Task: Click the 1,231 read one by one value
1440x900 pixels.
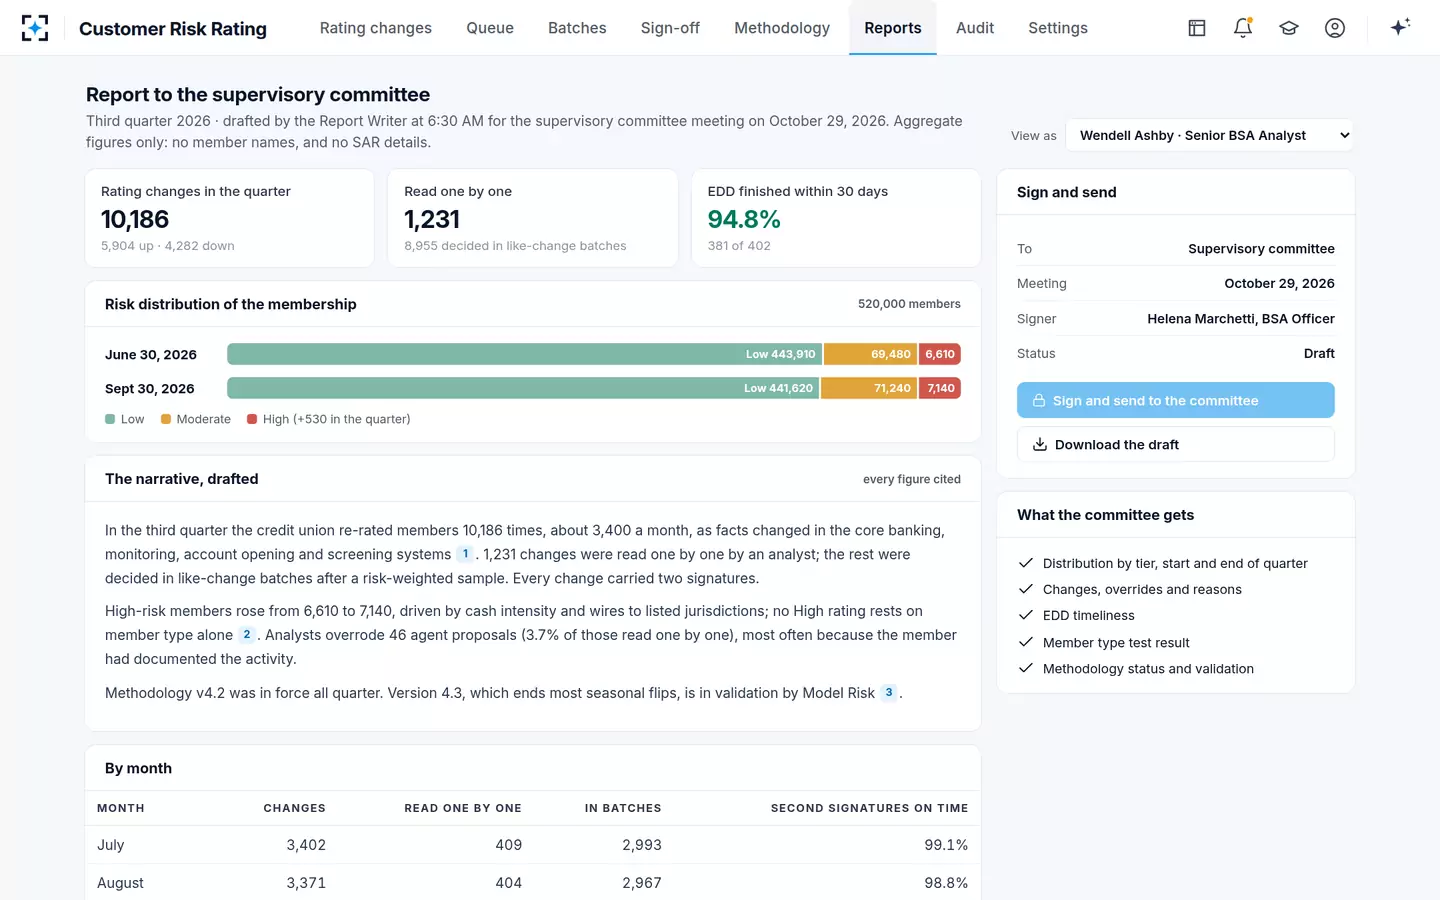Action: (432, 219)
